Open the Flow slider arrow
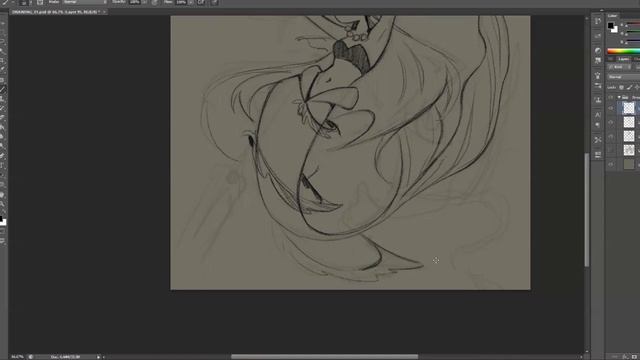This screenshot has height=360, width=640. [191, 2]
